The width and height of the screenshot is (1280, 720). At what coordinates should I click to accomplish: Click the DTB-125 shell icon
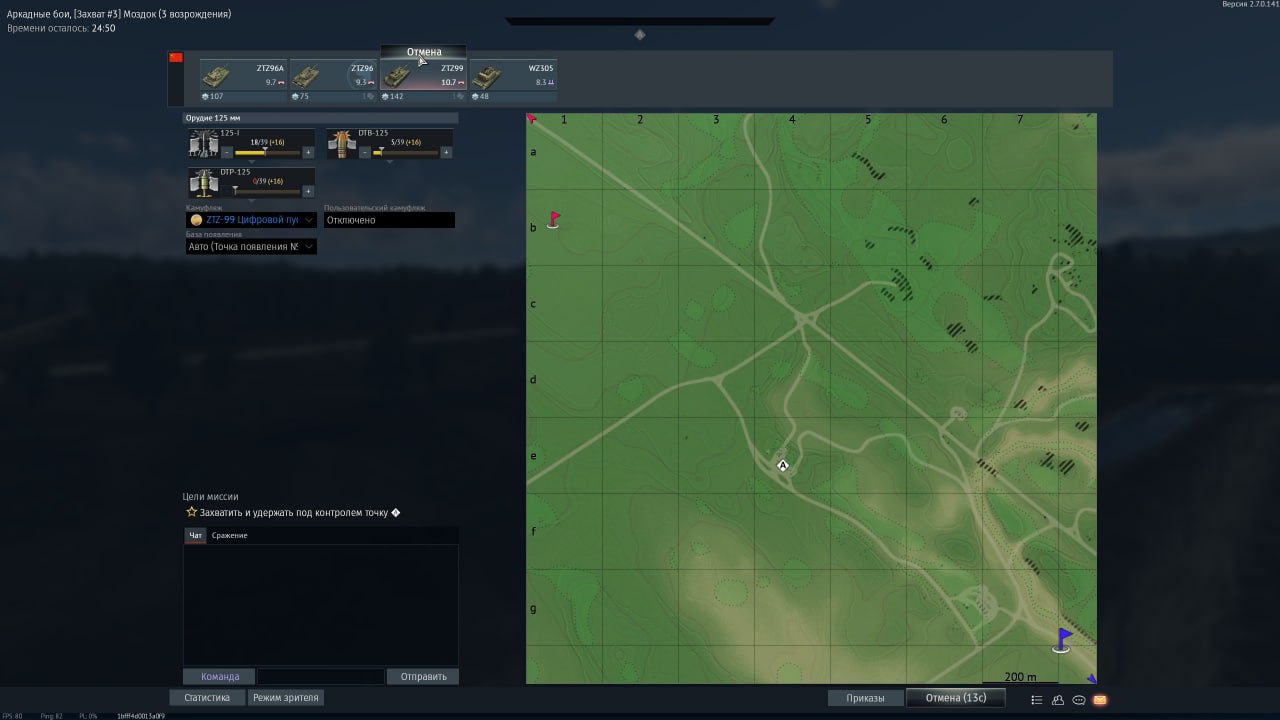pos(343,144)
